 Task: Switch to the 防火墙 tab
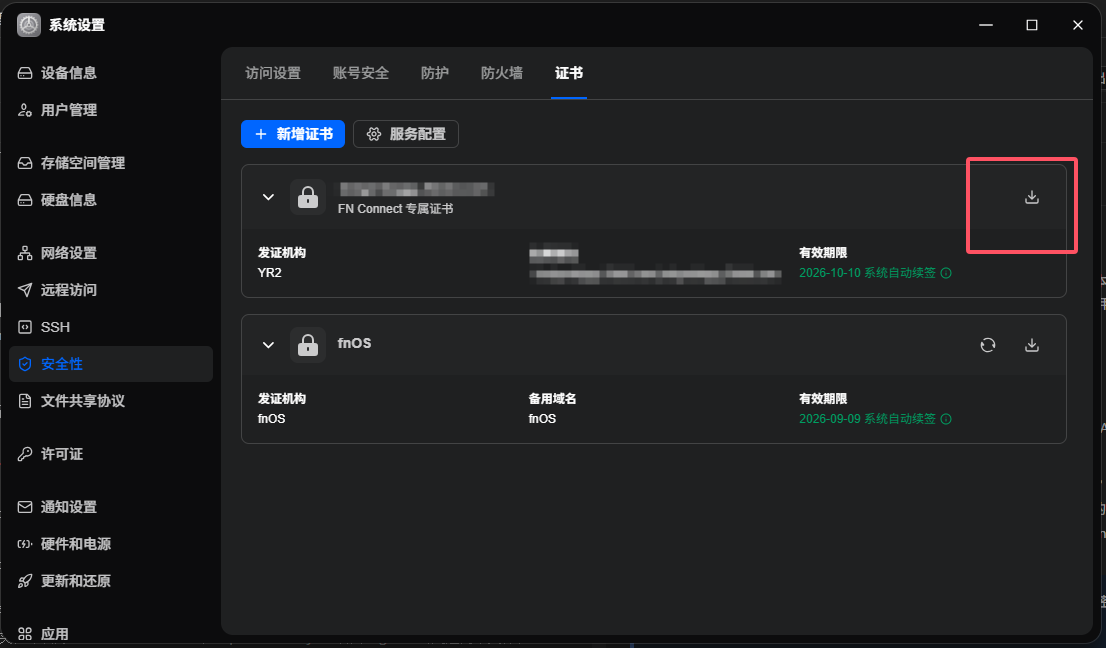point(502,73)
